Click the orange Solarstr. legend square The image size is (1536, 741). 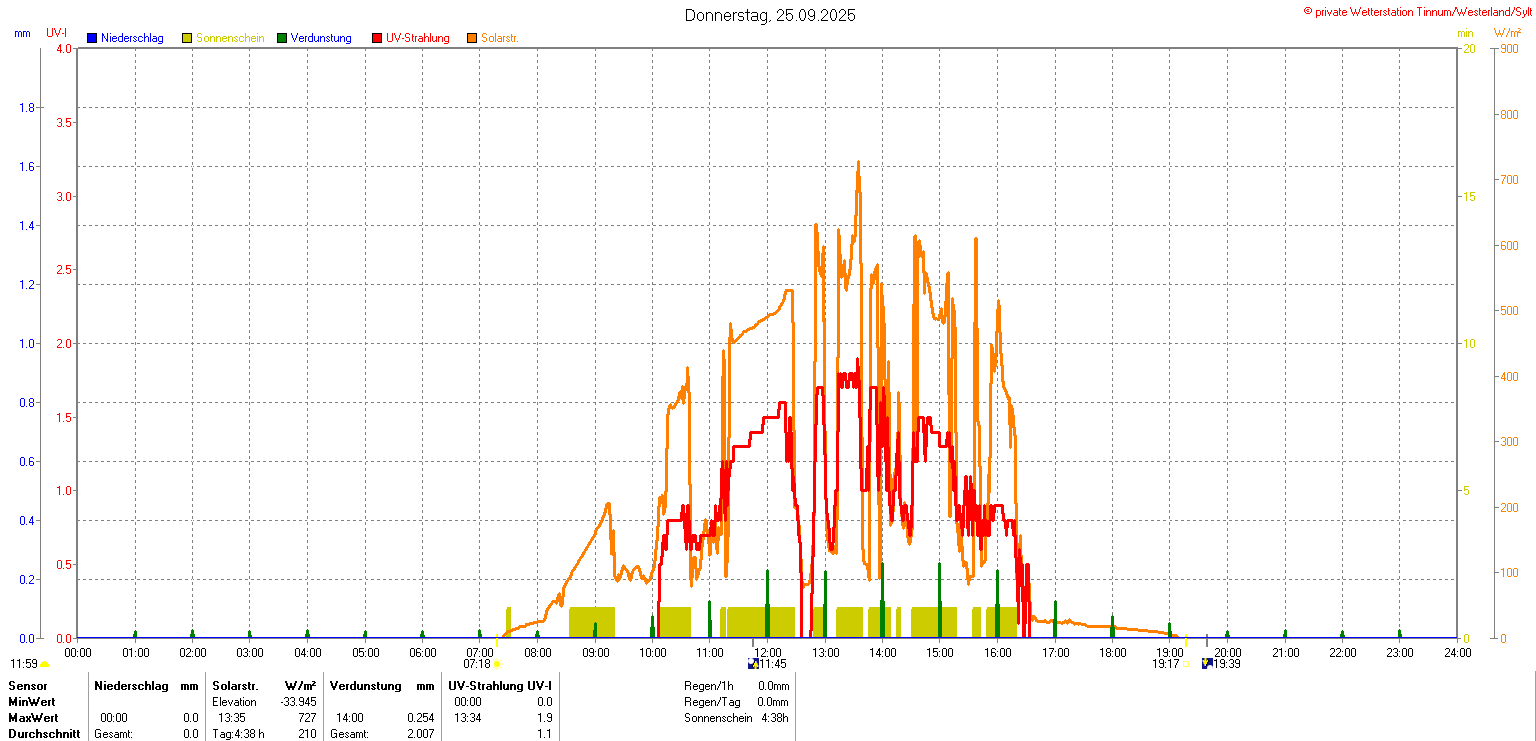click(x=472, y=38)
